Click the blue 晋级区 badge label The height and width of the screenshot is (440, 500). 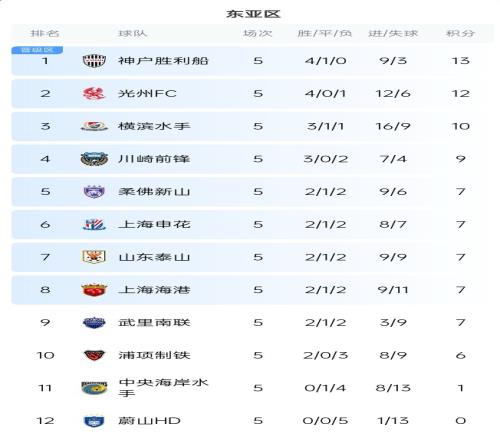[37, 50]
